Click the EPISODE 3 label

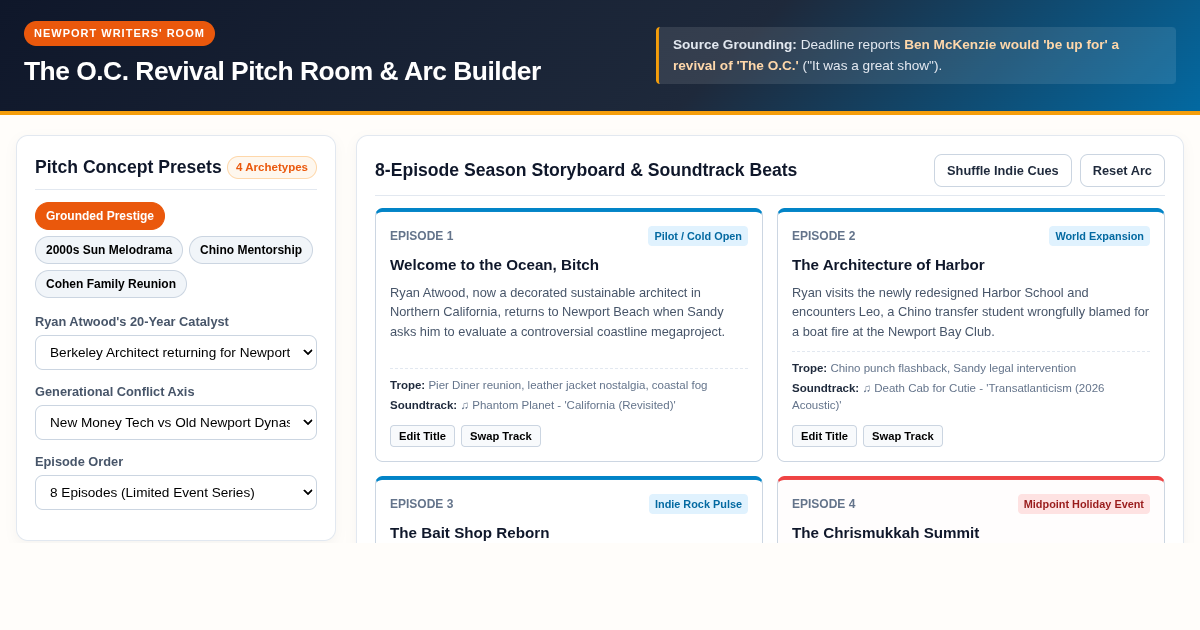click(421, 504)
